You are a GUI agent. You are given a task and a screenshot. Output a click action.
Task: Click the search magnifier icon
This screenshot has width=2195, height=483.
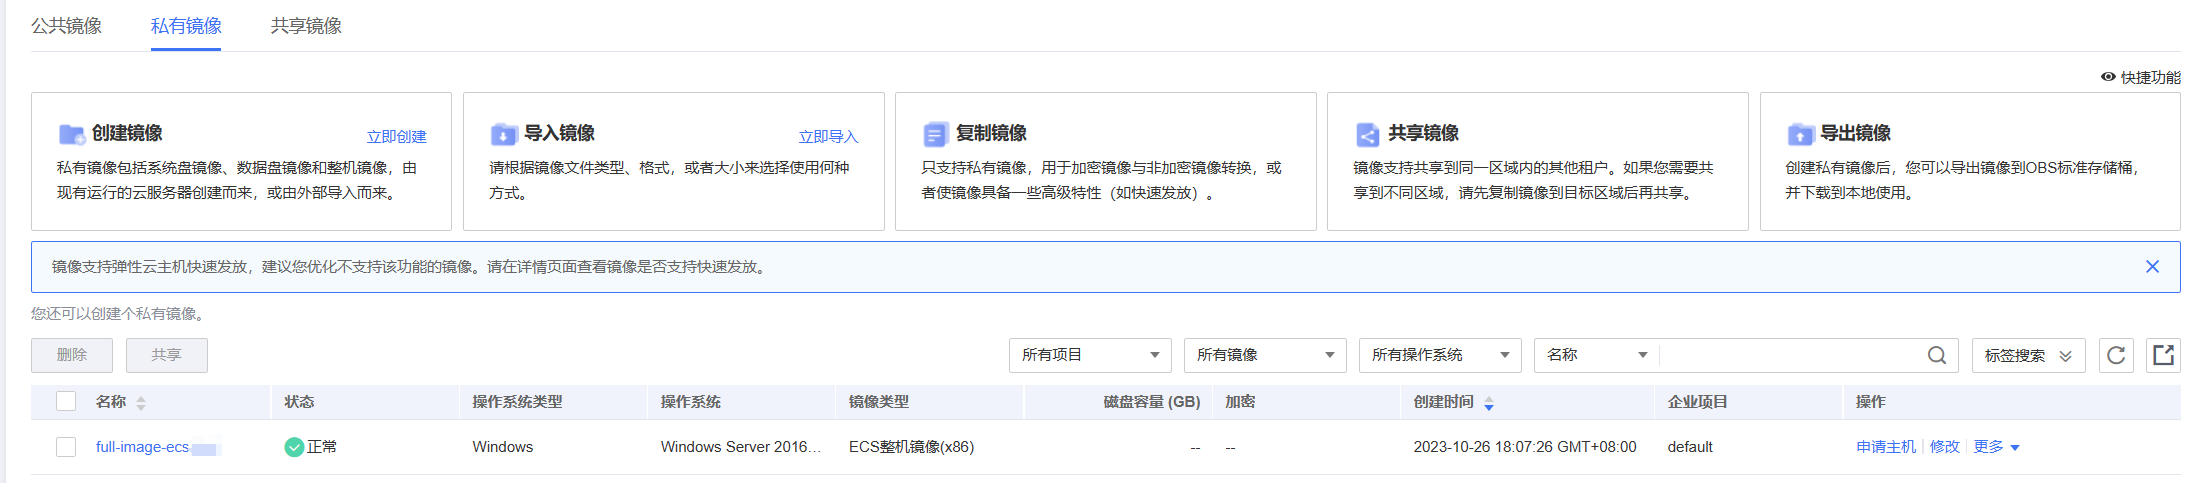[x=1937, y=355]
